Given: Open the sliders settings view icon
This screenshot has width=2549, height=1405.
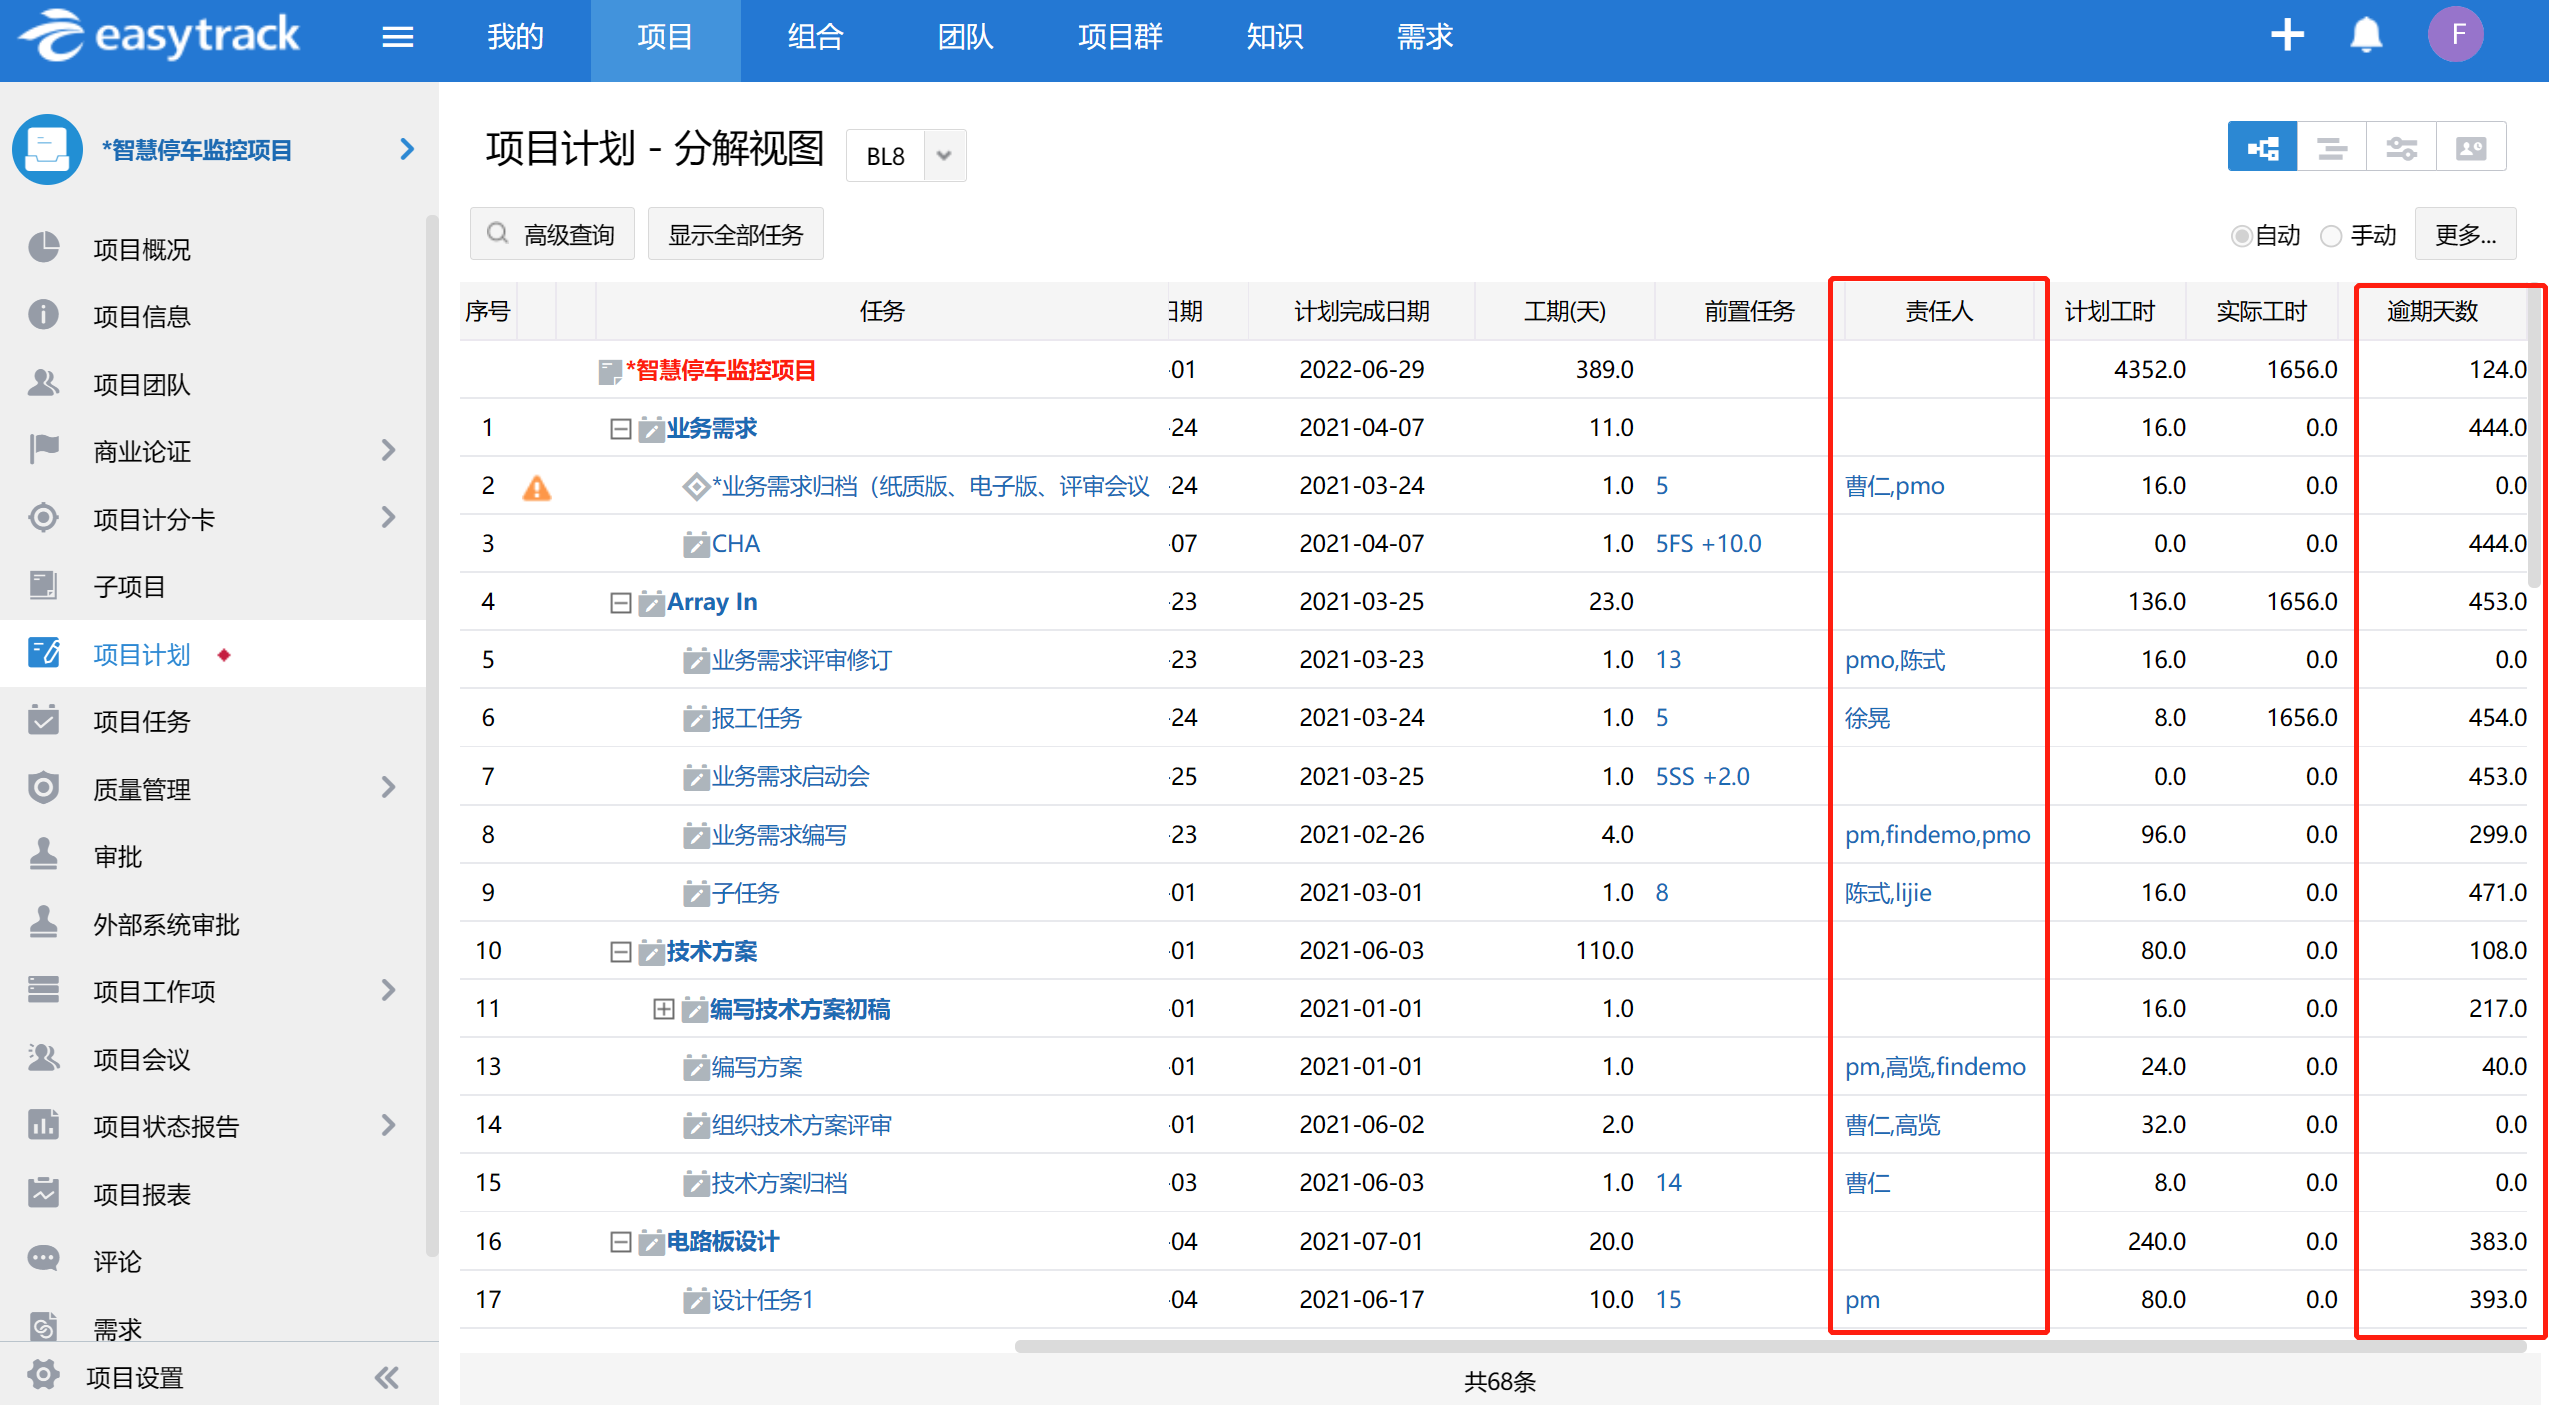Looking at the screenshot, I should pos(2401,148).
